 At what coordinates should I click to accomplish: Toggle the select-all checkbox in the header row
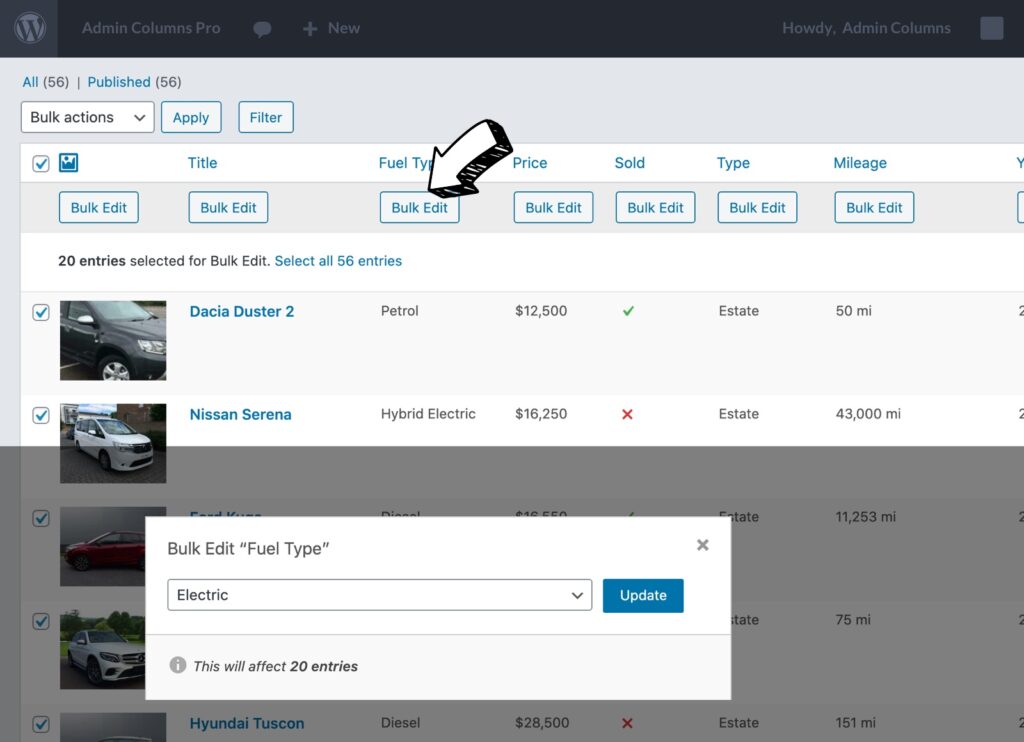point(40,162)
